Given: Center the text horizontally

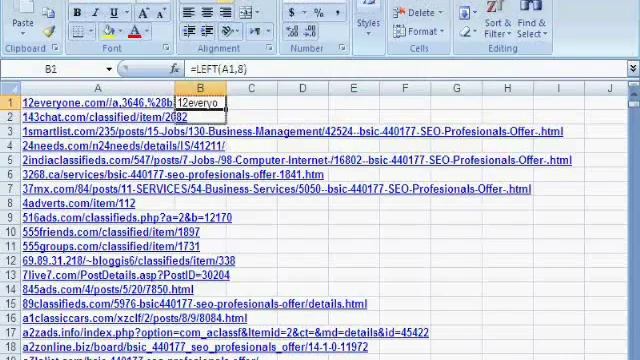Looking at the screenshot, I should click(207, 13).
